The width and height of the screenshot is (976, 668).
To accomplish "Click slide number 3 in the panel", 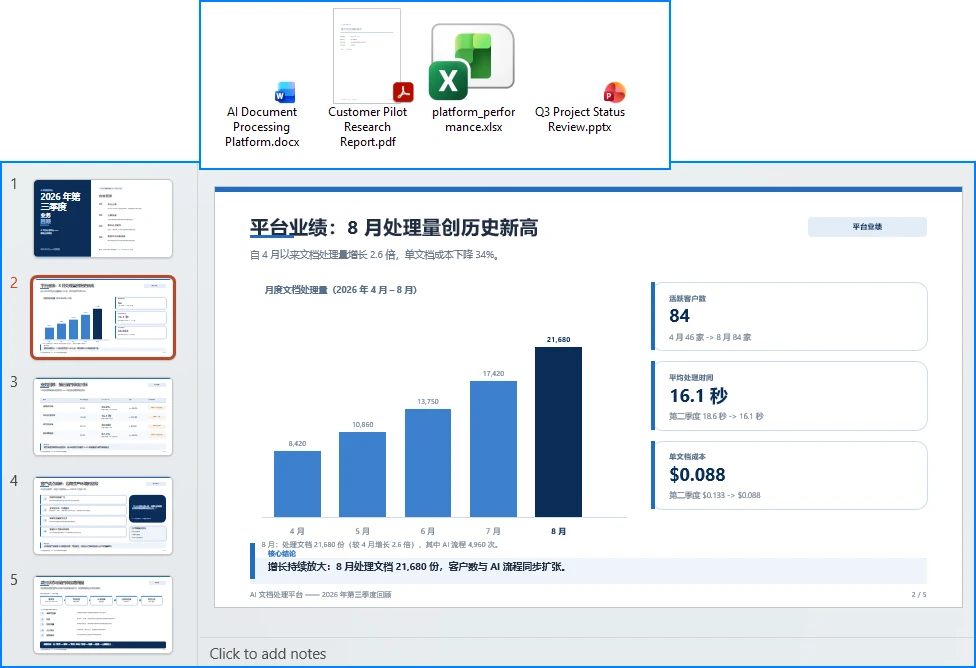I will (x=14, y=382).
